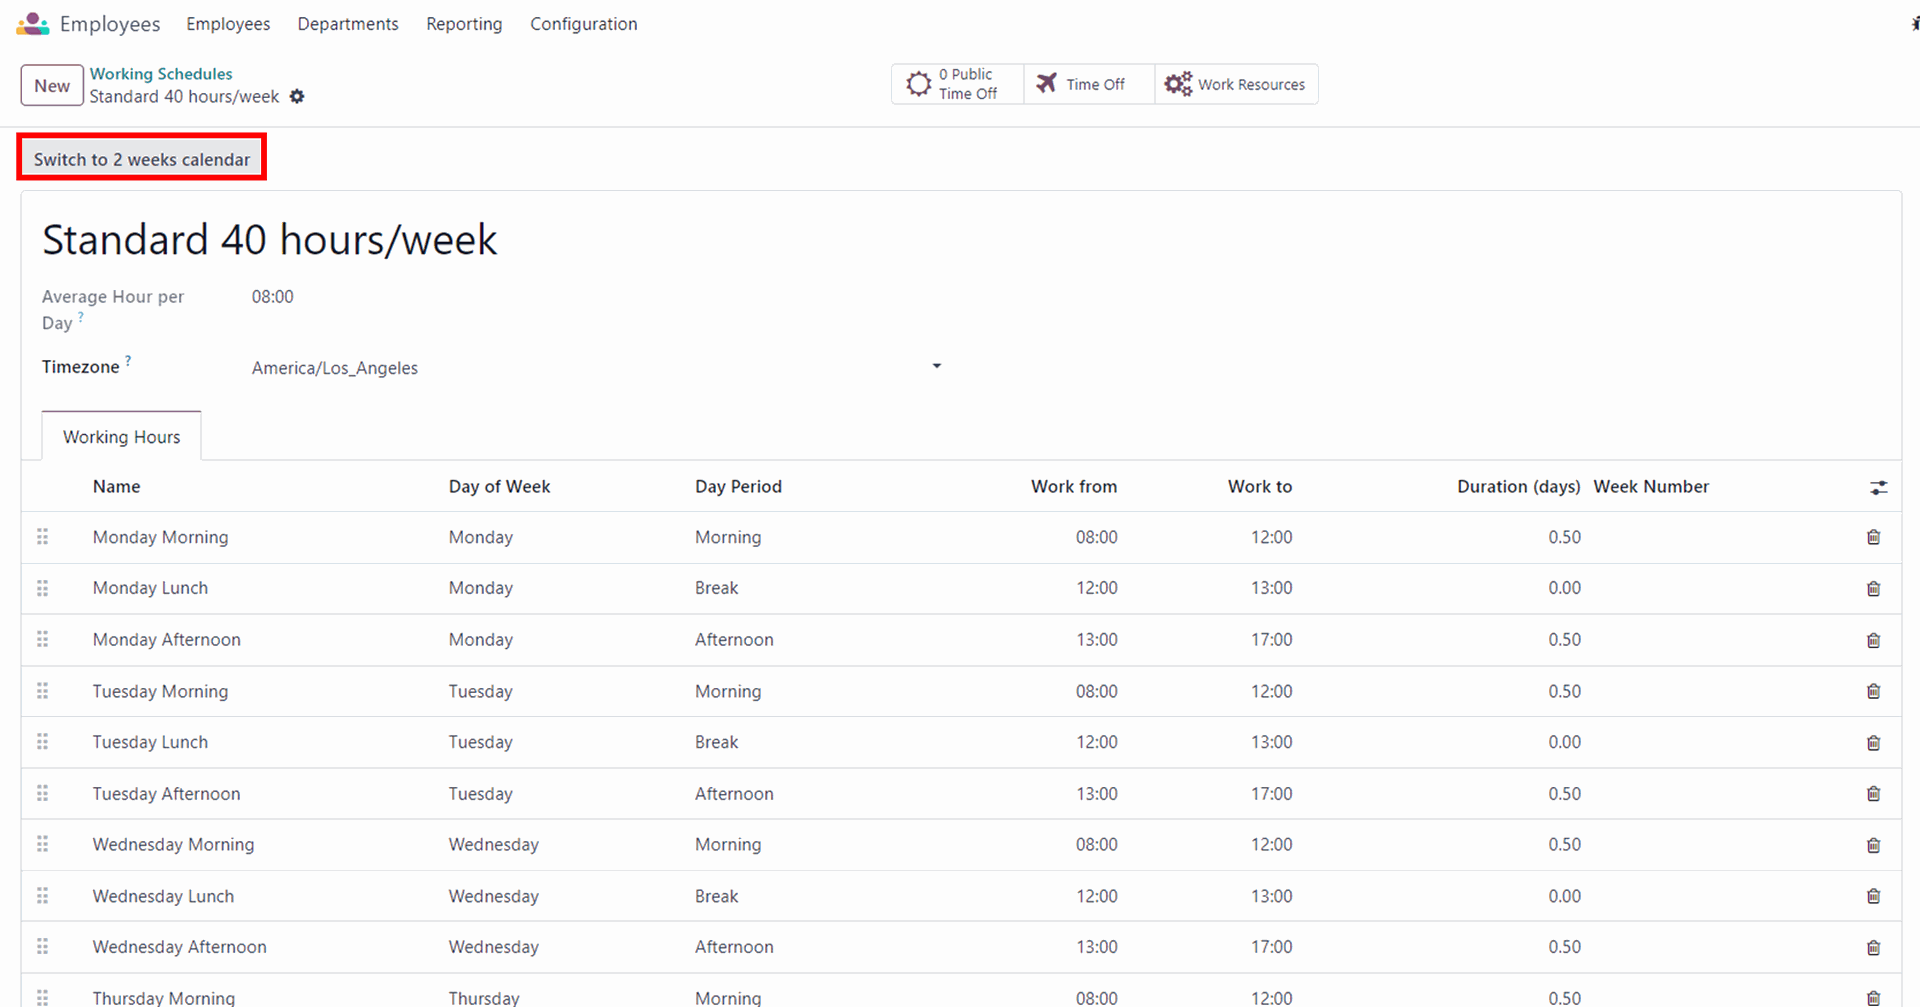Sort by the Work from header

pos(1074,487)
